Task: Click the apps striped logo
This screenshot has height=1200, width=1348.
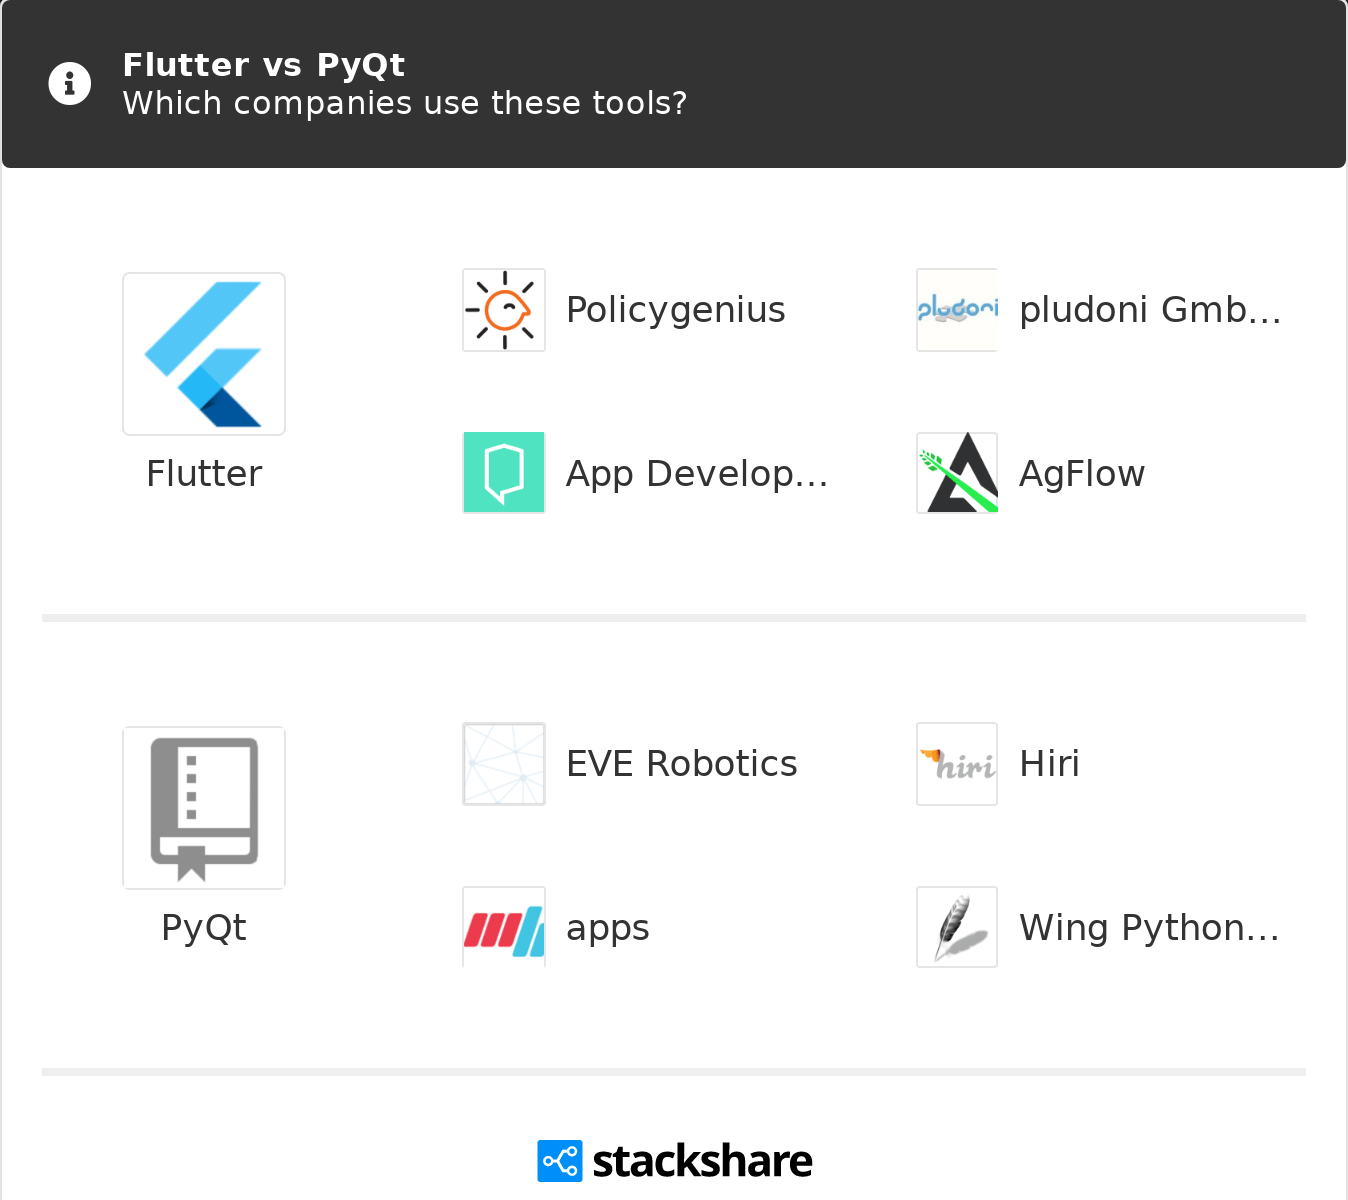Action: point(504,927)
